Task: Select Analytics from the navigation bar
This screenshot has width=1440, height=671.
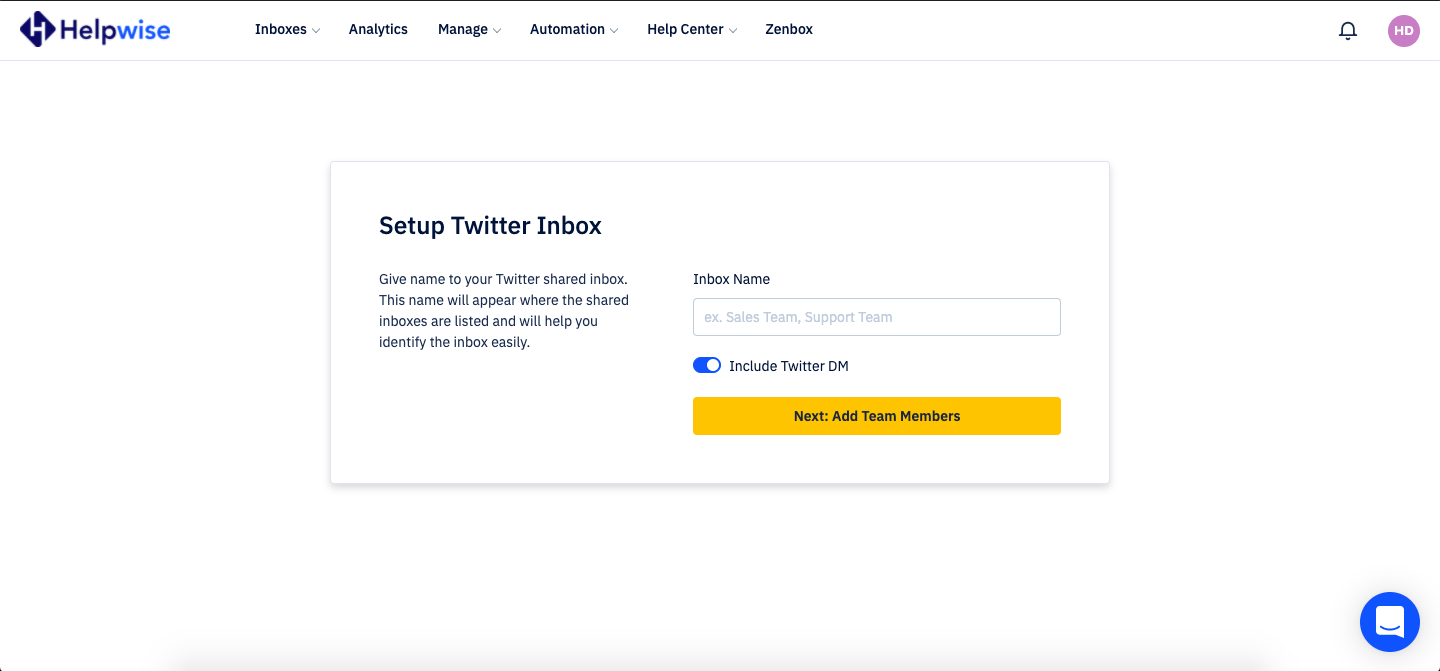Action: pyautogui.click(x=378, y=29)
